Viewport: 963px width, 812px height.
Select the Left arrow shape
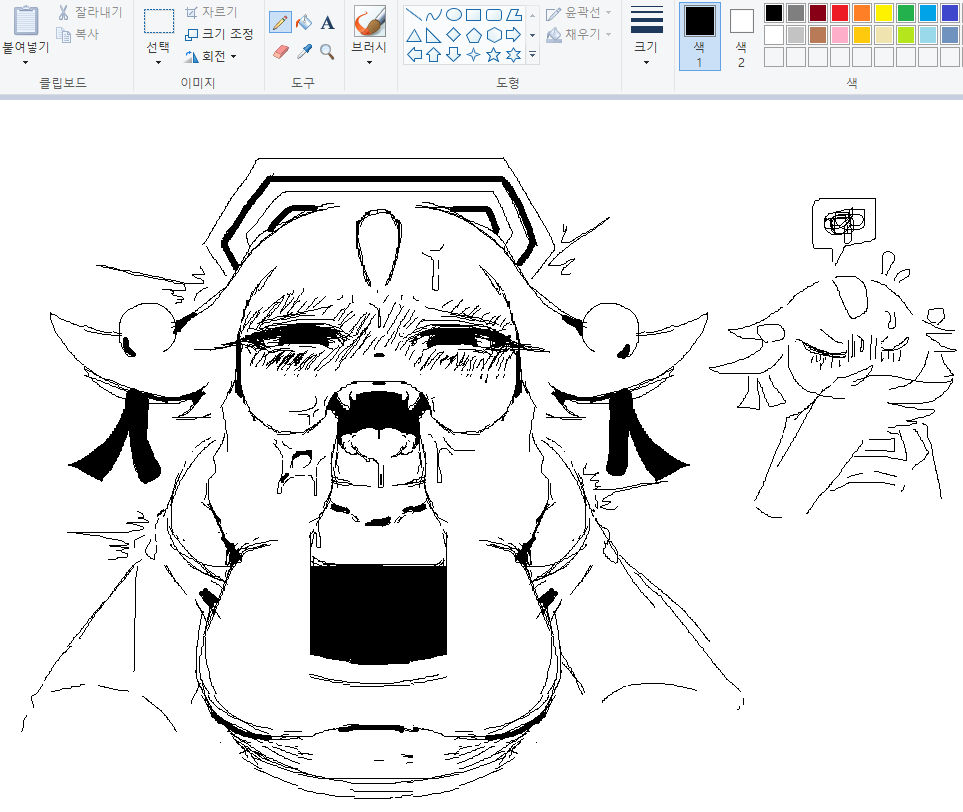pyautogui.click(x=414, y=55)
